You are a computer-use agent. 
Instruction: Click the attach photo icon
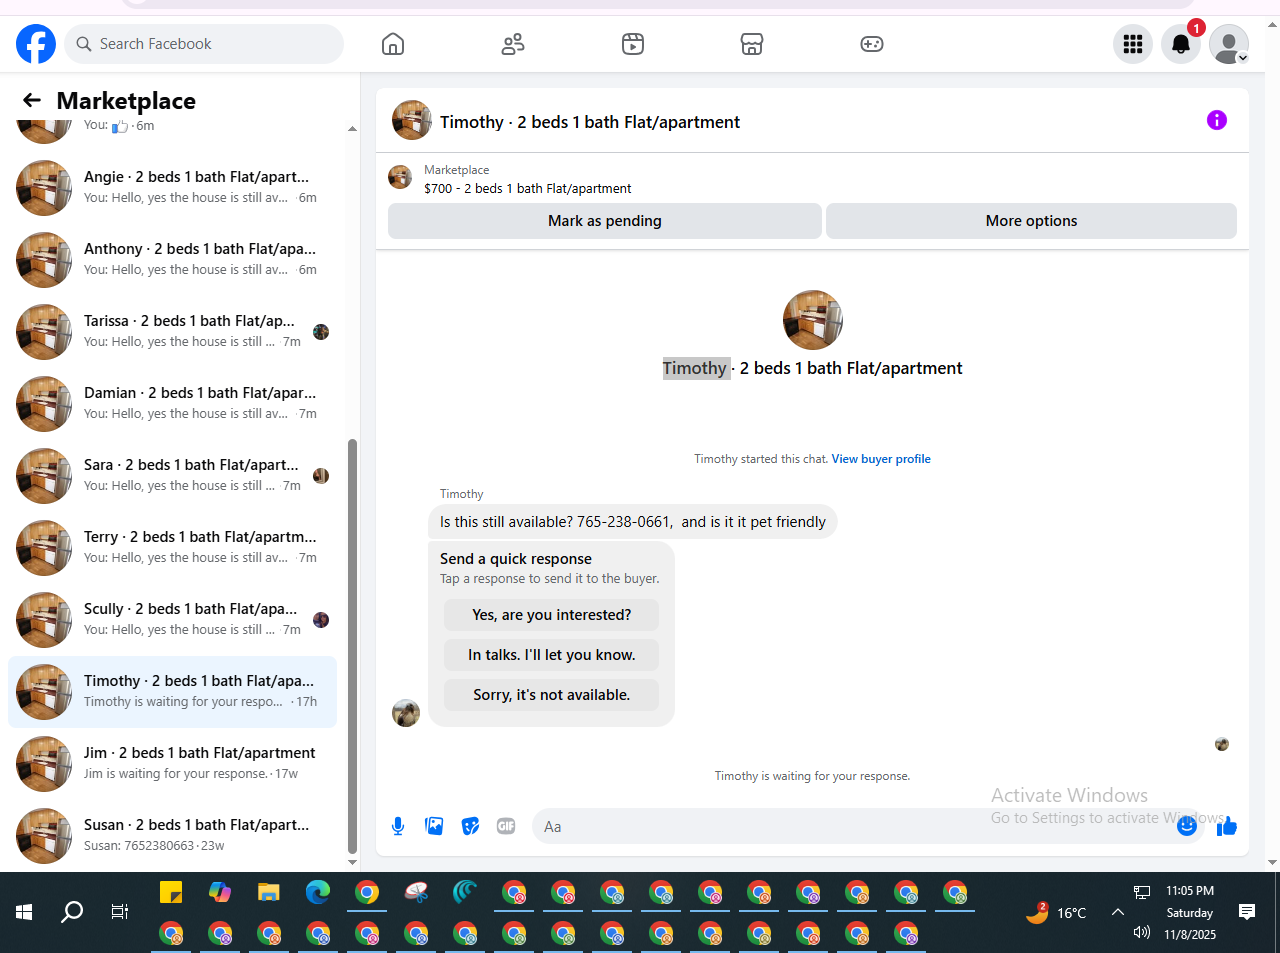pyautogui.click(x=434, y=826)
